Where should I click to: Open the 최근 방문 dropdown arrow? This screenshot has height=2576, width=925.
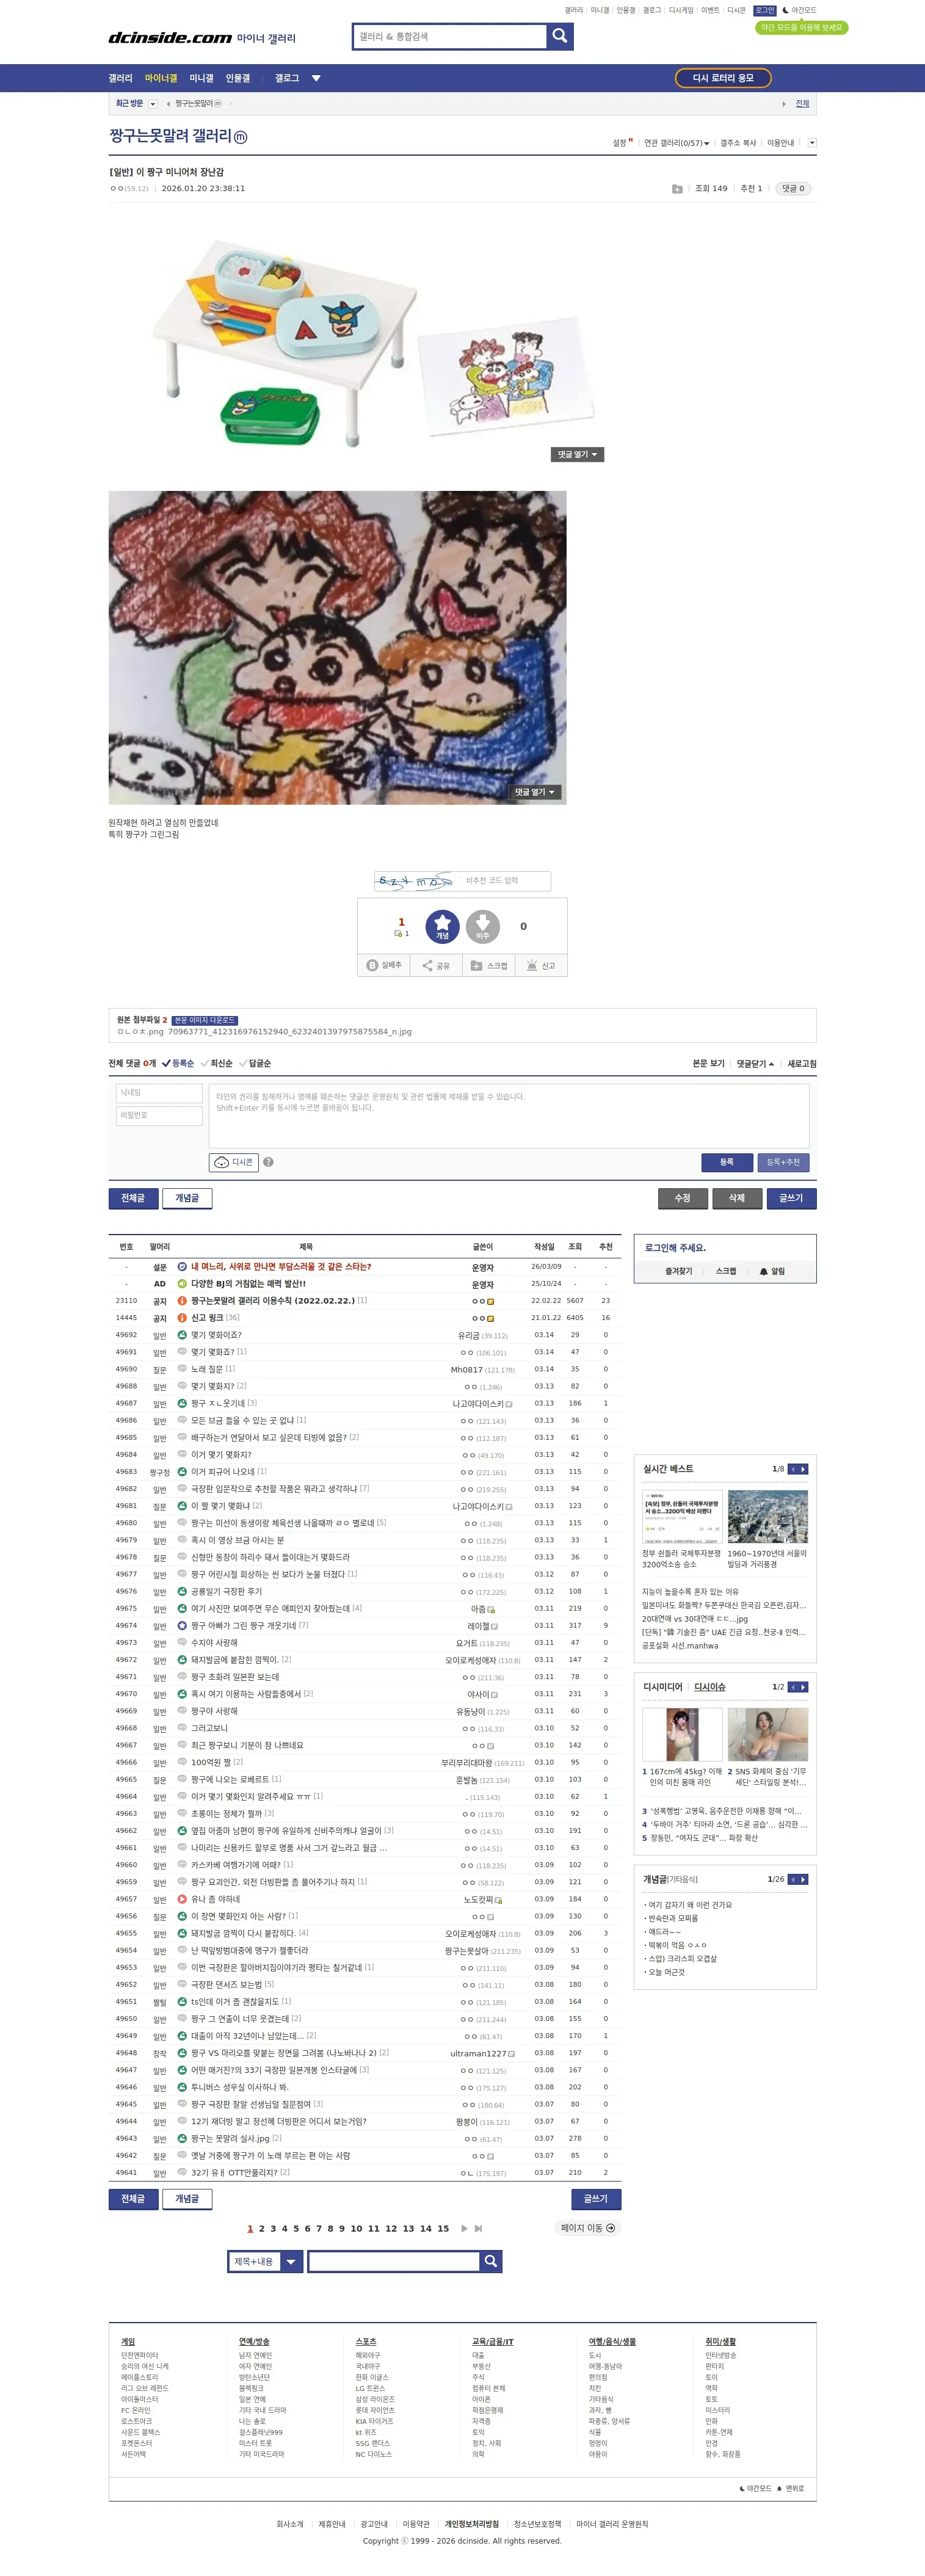pos(153,104)
